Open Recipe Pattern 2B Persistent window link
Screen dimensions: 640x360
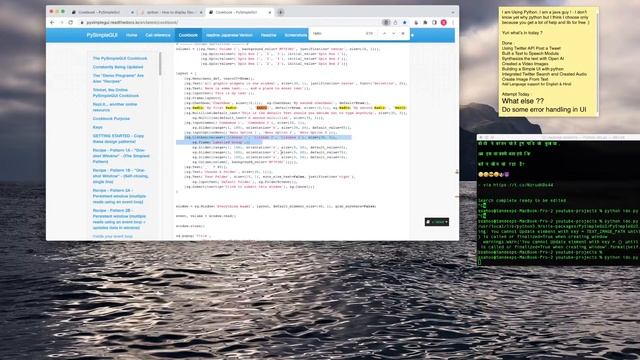(119, 219)
